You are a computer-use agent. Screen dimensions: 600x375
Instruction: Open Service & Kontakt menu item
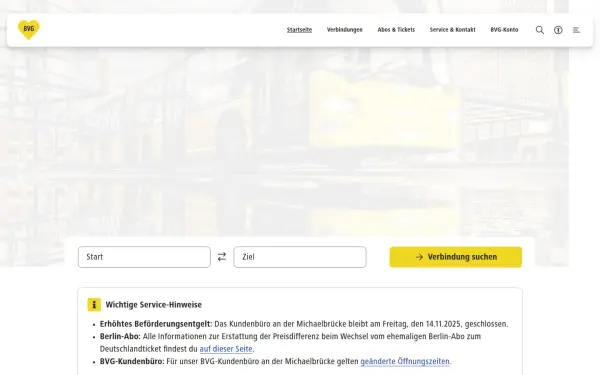[x=452, y=29]
